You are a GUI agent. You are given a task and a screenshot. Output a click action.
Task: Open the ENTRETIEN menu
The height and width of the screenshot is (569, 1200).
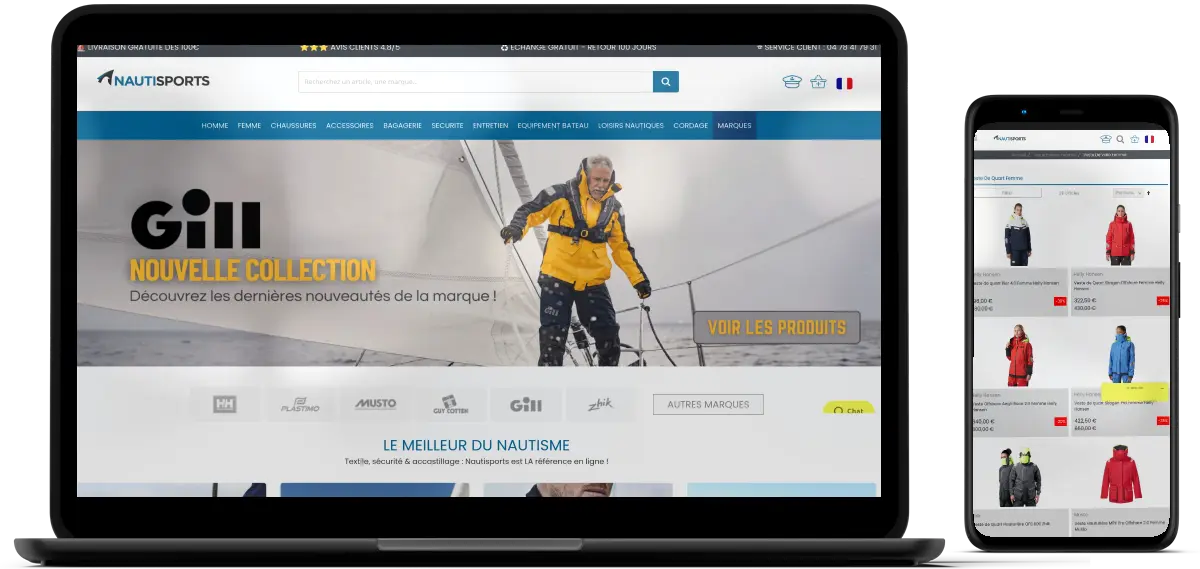click(x=490, y=126)
